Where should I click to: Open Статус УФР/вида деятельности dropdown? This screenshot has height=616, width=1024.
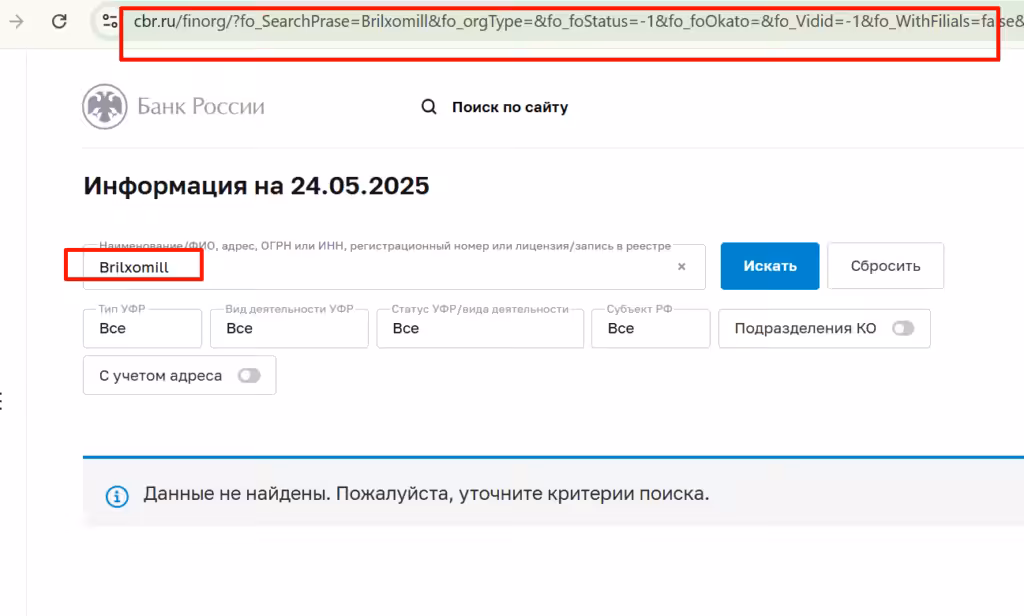point(480,329)
